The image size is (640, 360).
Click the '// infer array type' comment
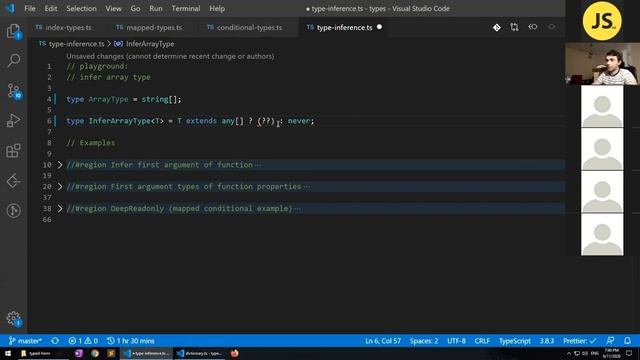(108, 77)
